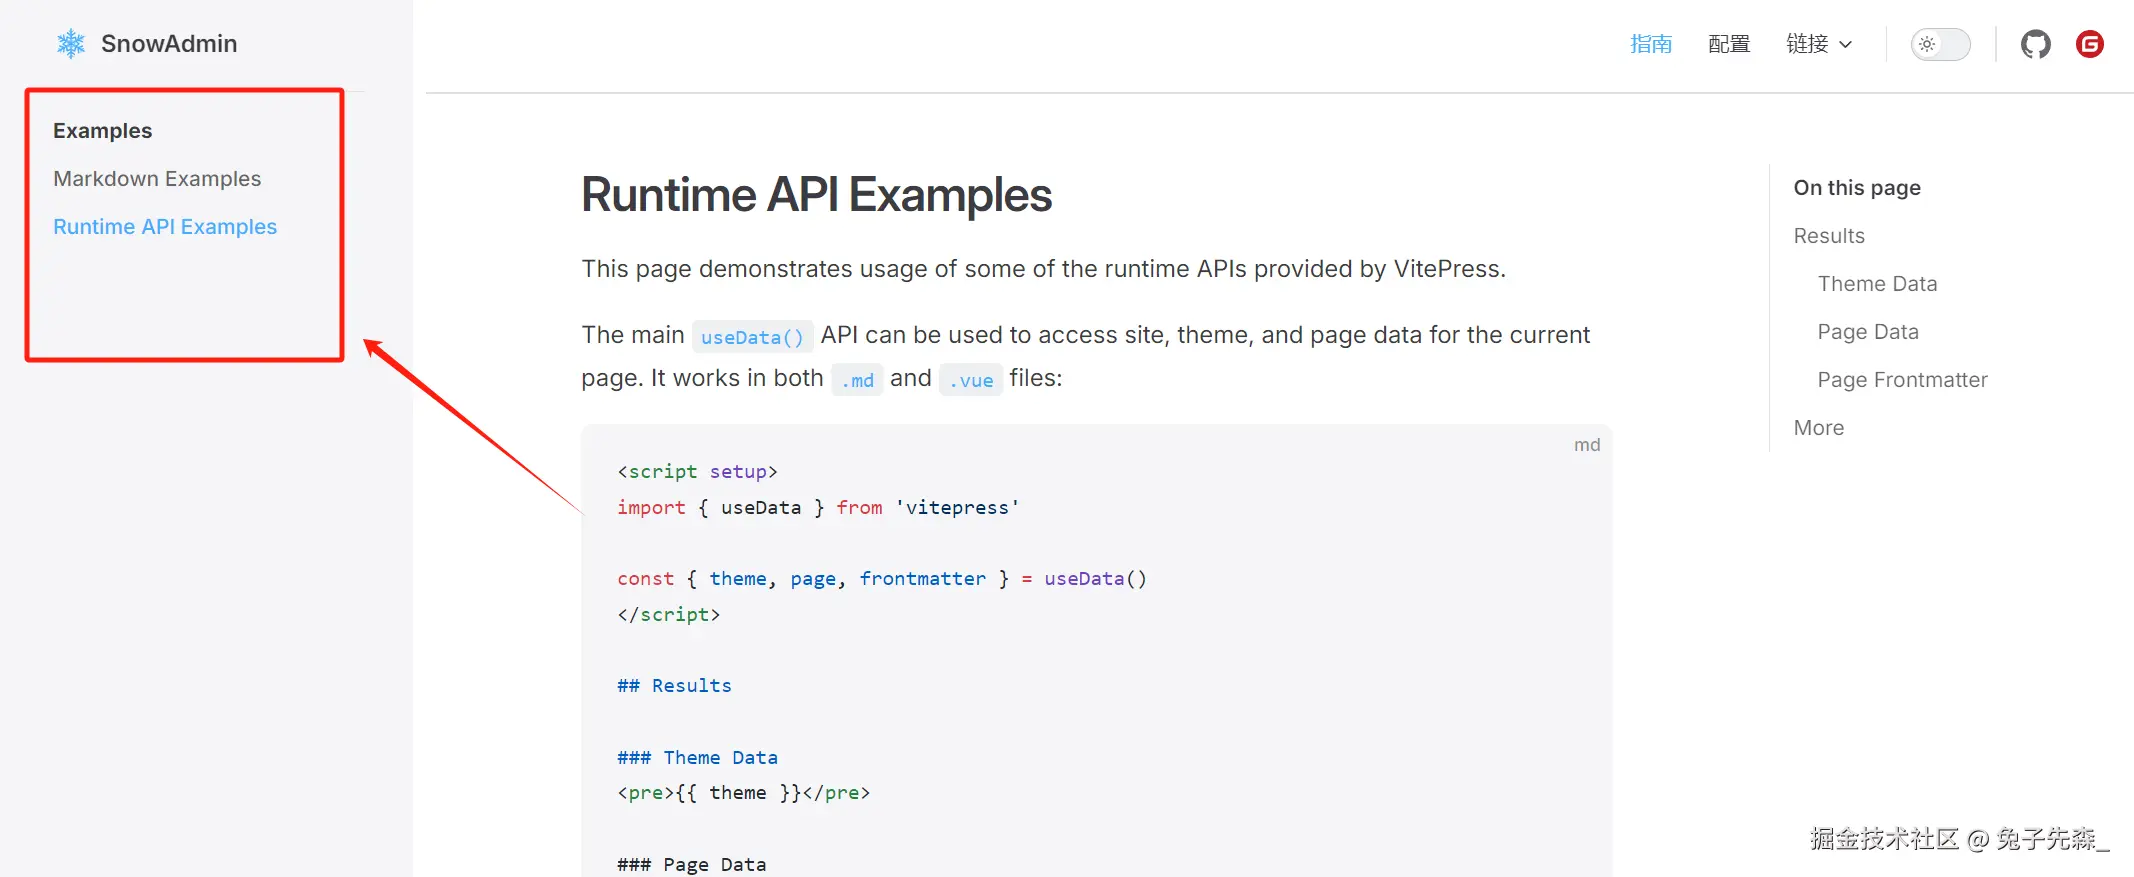Jump to More in outline
Viewport: 2134px width, 877px height.
[x=1818, y=428]
